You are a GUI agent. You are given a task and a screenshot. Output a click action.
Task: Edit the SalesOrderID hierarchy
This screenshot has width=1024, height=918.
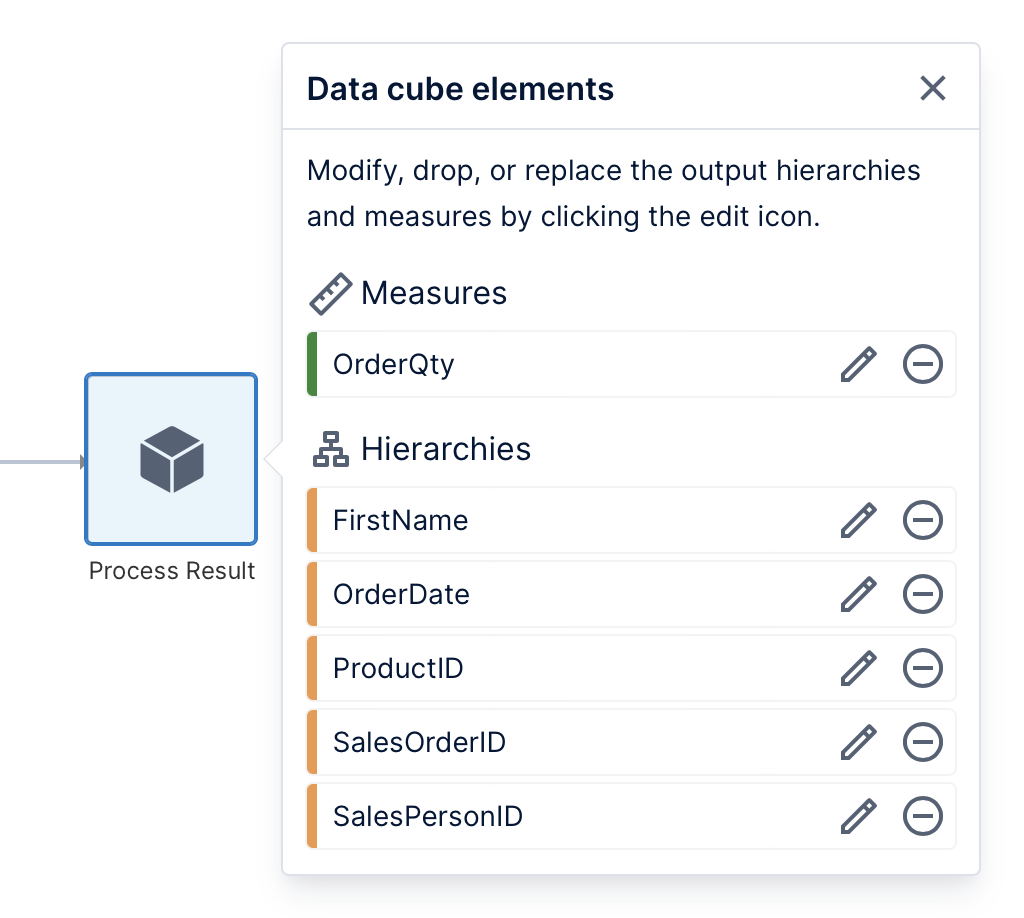tap(858, 742)
